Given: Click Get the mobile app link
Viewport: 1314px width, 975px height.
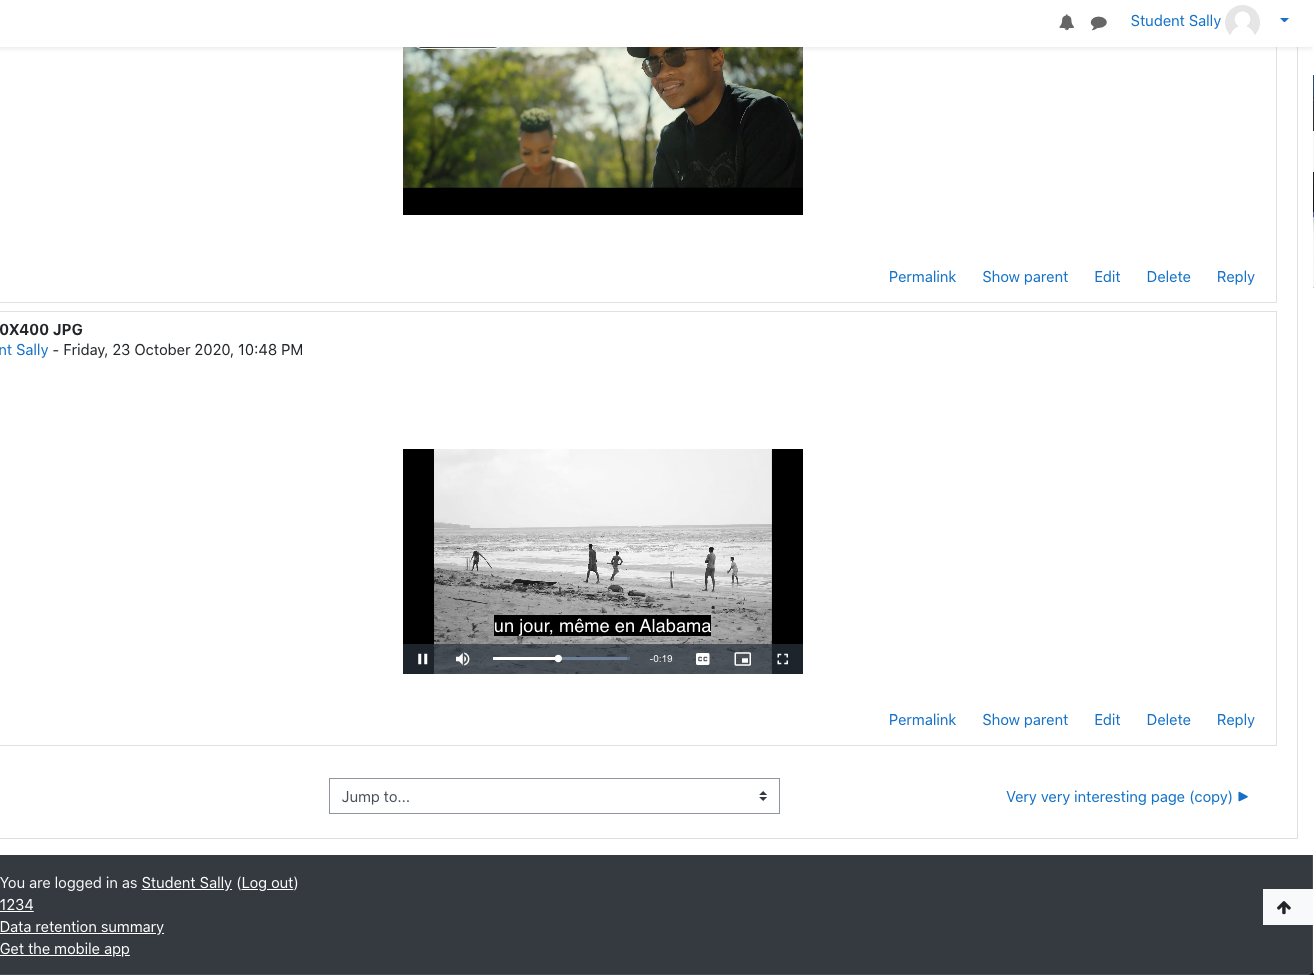Looking at the screenshot, I should 65,949.
